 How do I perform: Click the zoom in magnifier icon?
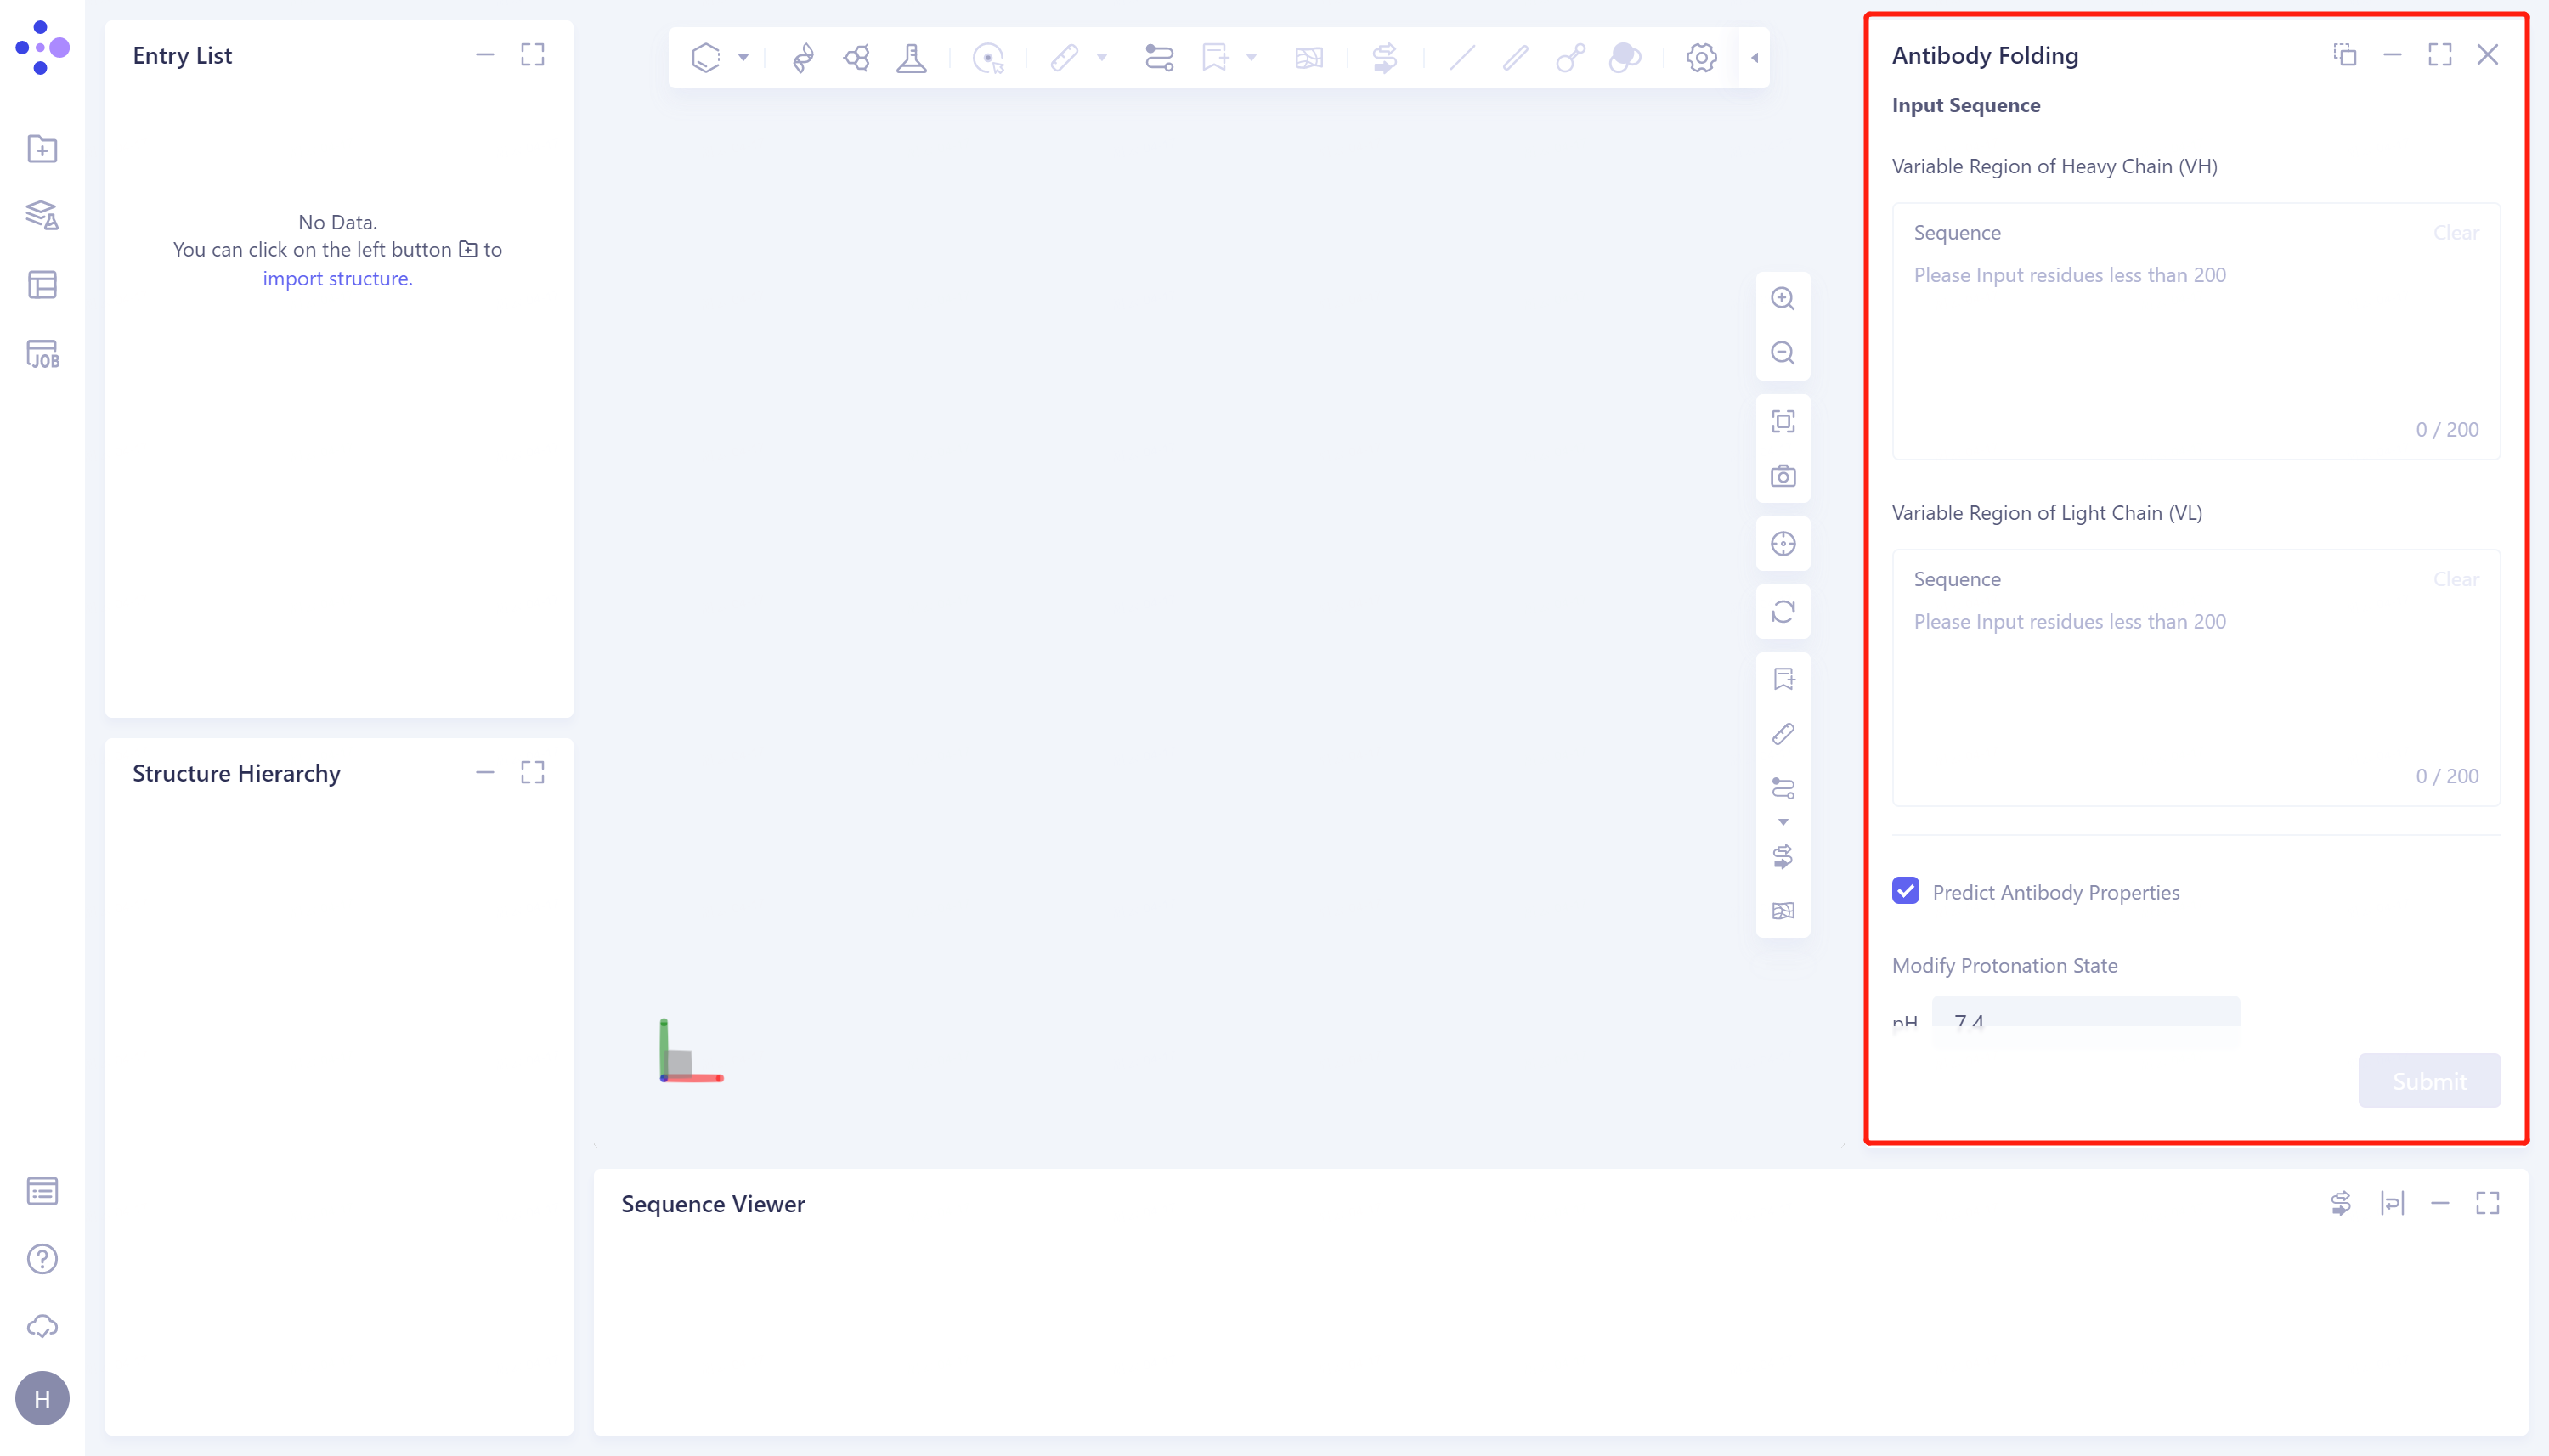(x=1783, y=298)
